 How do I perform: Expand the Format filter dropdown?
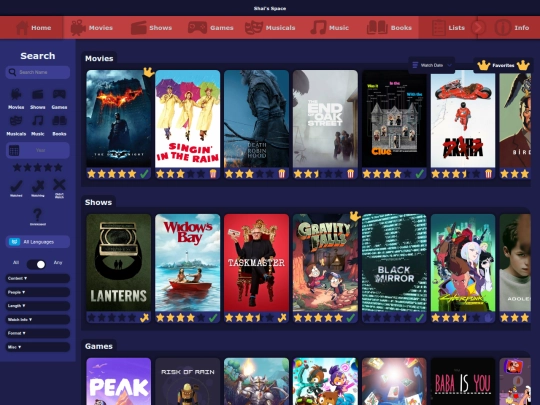38,333
